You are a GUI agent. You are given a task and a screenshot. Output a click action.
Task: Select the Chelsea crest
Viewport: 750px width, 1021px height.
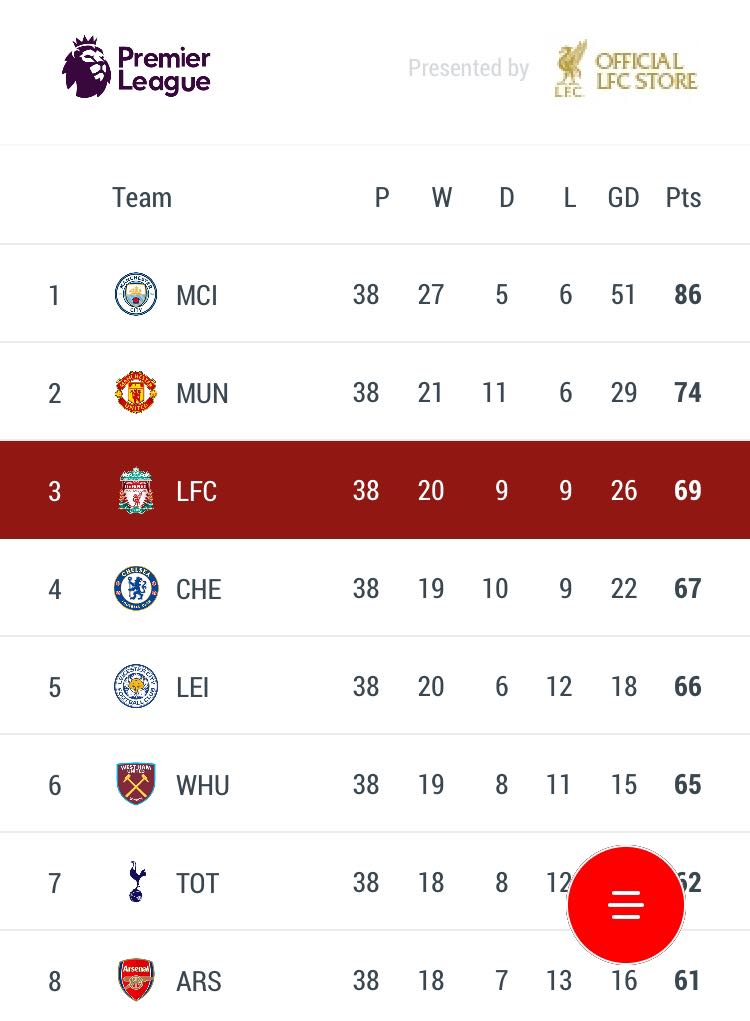[x=136, y=589]
